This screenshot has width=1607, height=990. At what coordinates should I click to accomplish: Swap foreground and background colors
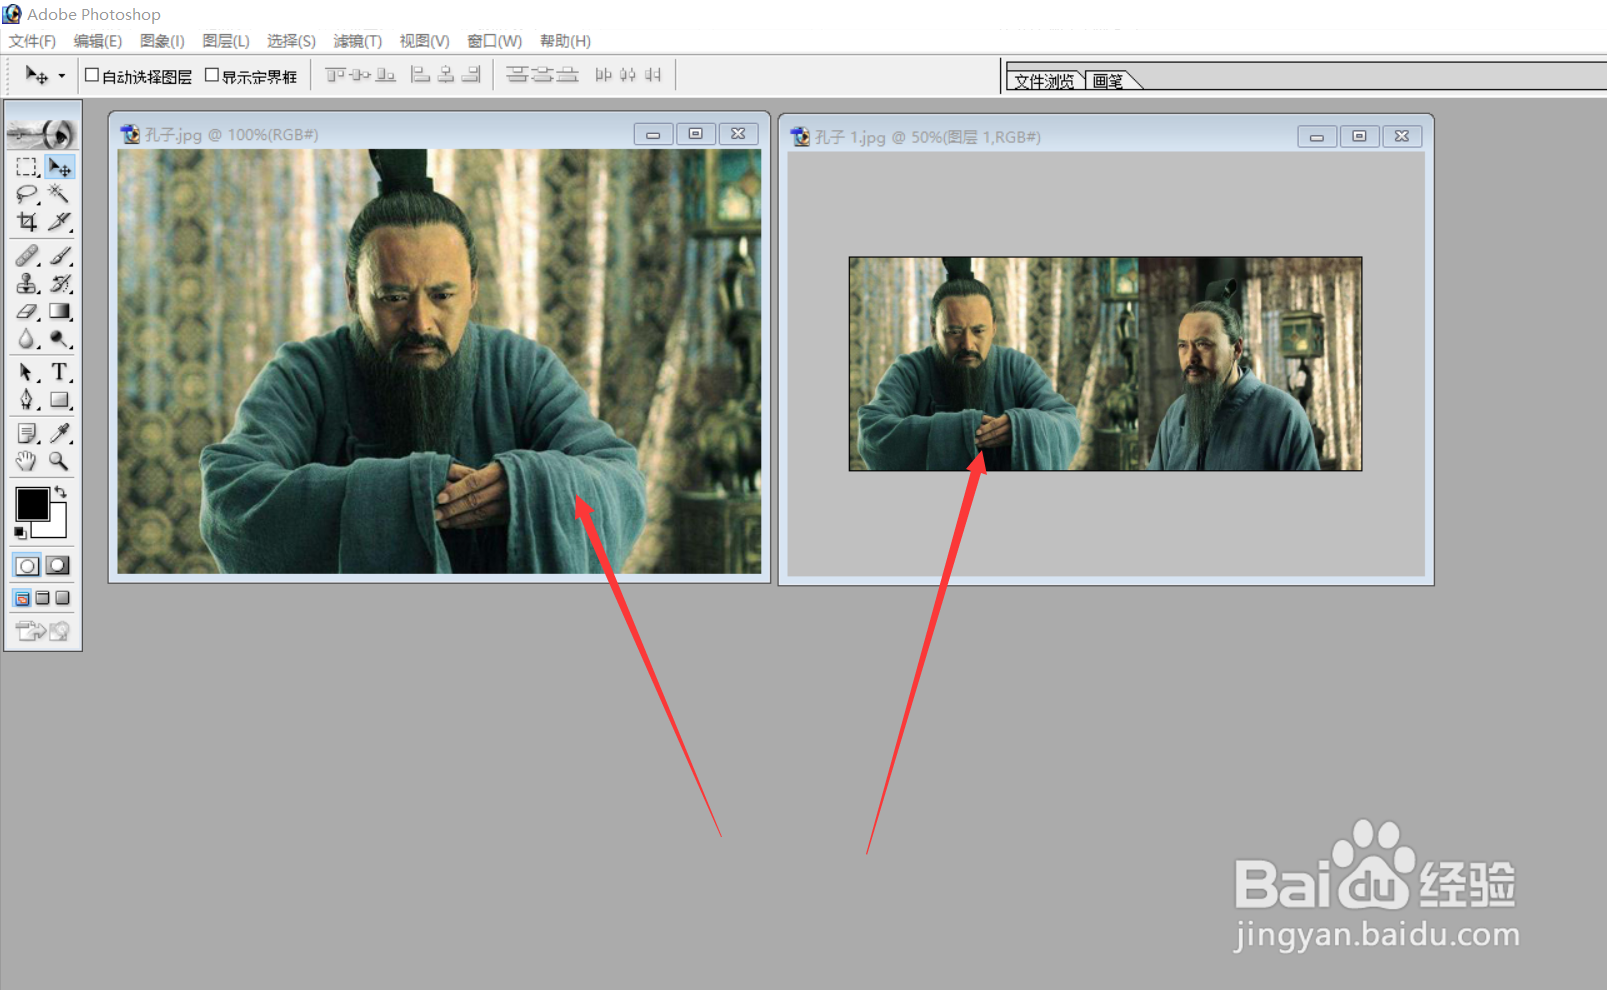(61, 492)
